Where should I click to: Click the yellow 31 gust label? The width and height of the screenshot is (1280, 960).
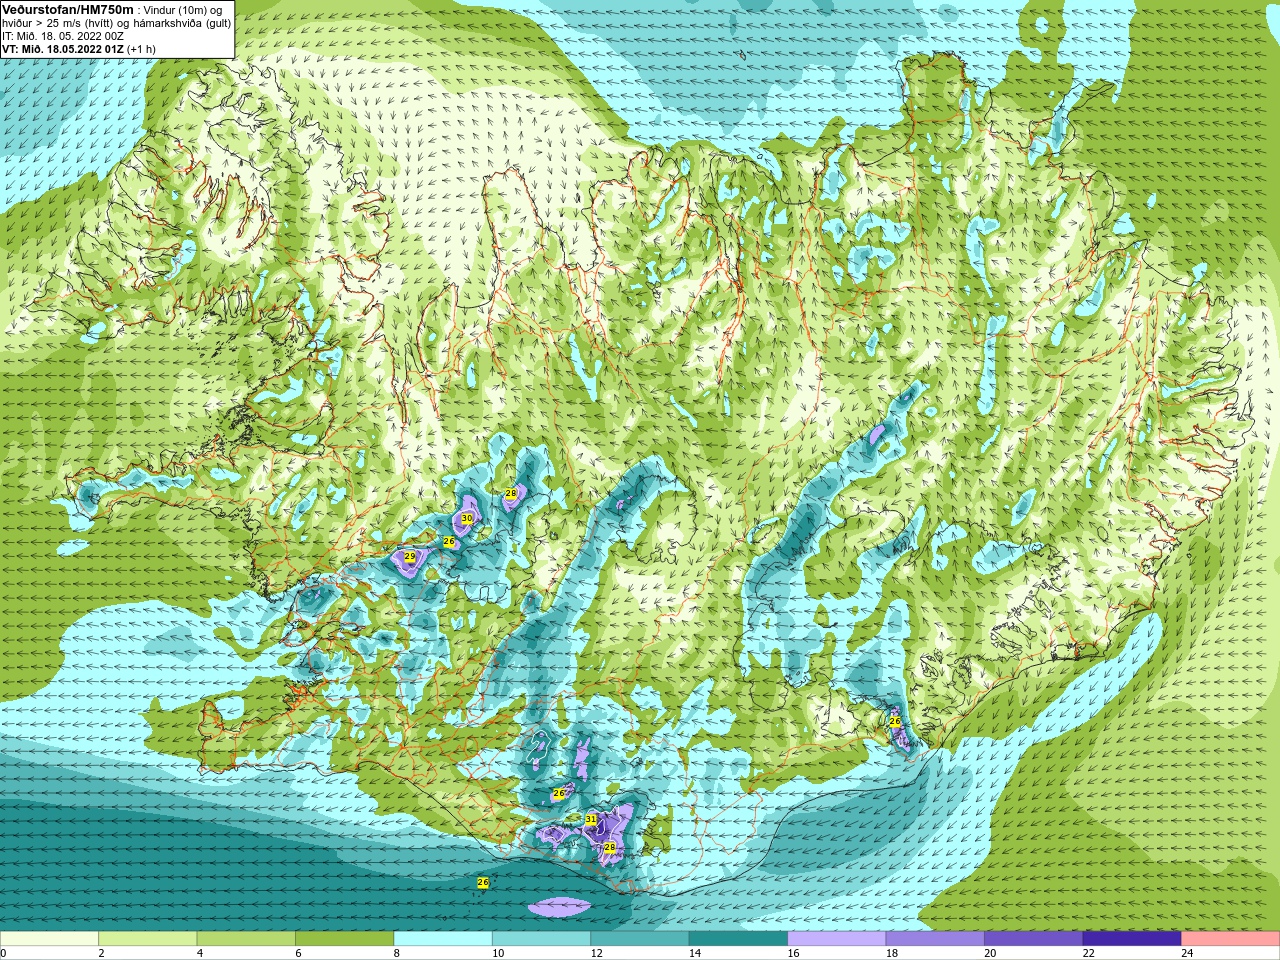591,820
